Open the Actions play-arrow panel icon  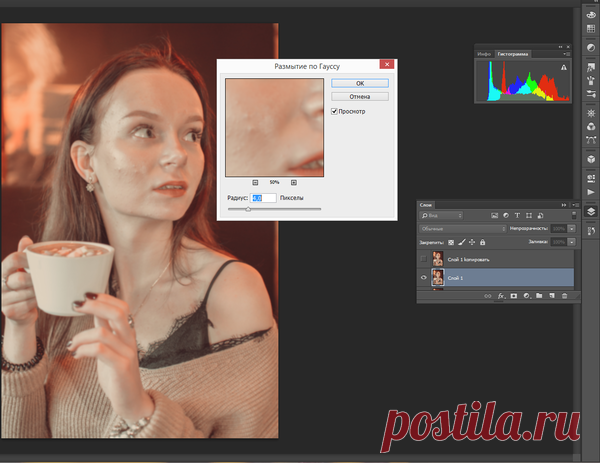pyautogui.click(x=591, y=192)
